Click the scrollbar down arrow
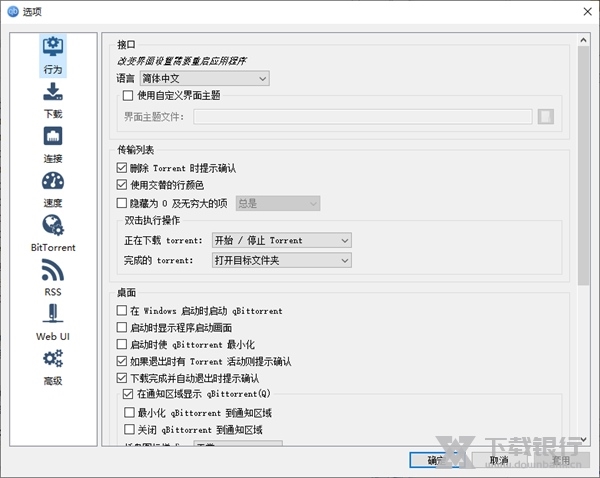This screenshot has width=600, height=478. tap(583, 439)
